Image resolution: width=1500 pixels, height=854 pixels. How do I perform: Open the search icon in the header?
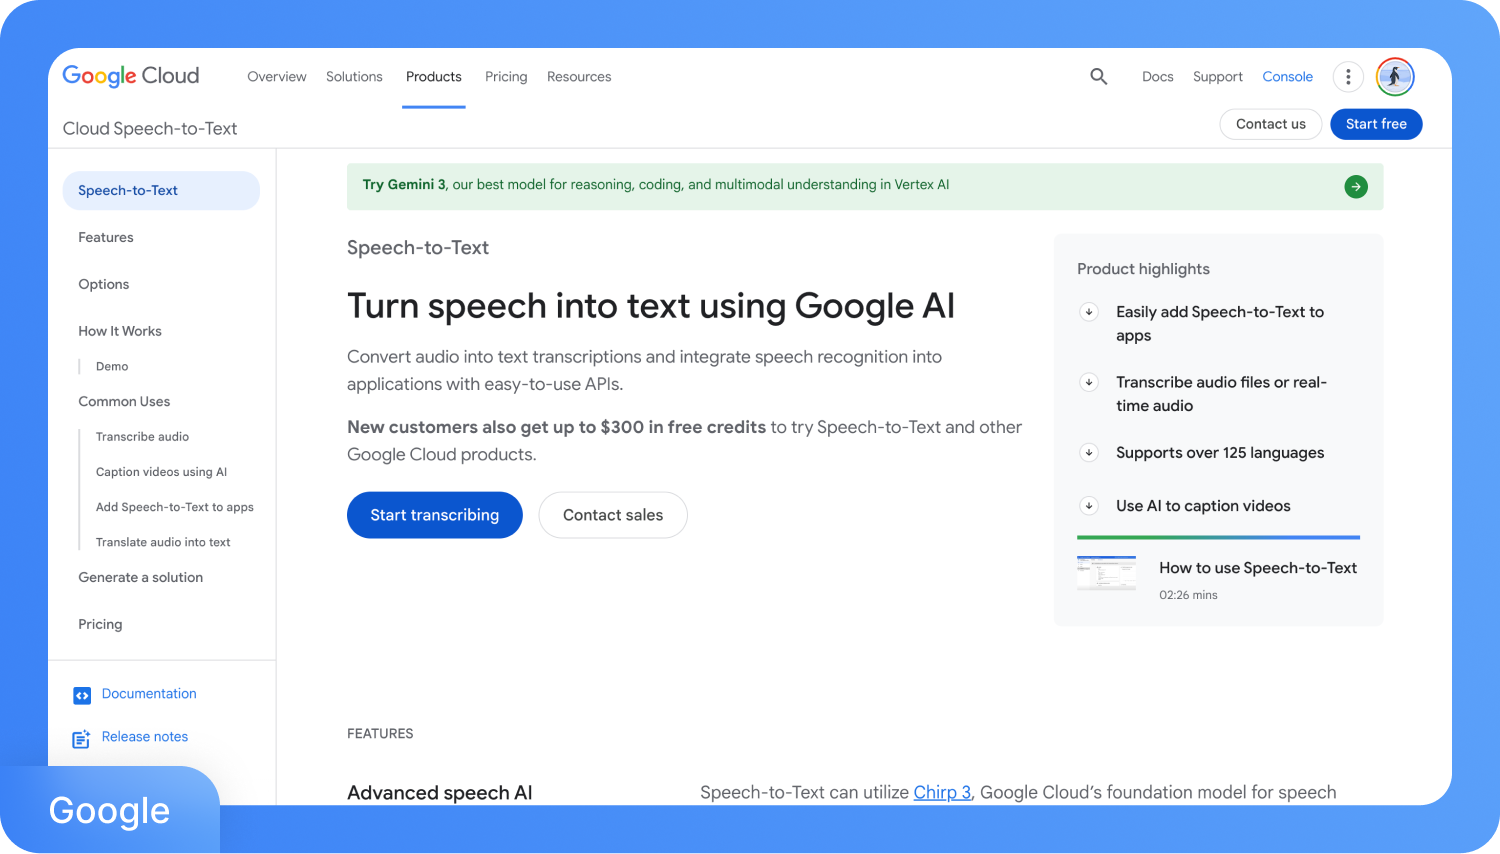[1098, 76]
